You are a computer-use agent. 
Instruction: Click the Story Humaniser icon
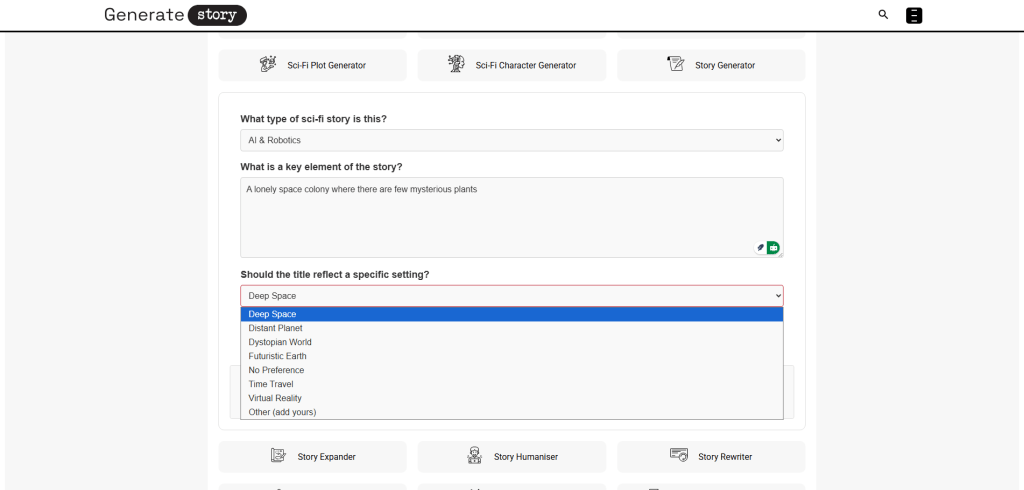475,456
